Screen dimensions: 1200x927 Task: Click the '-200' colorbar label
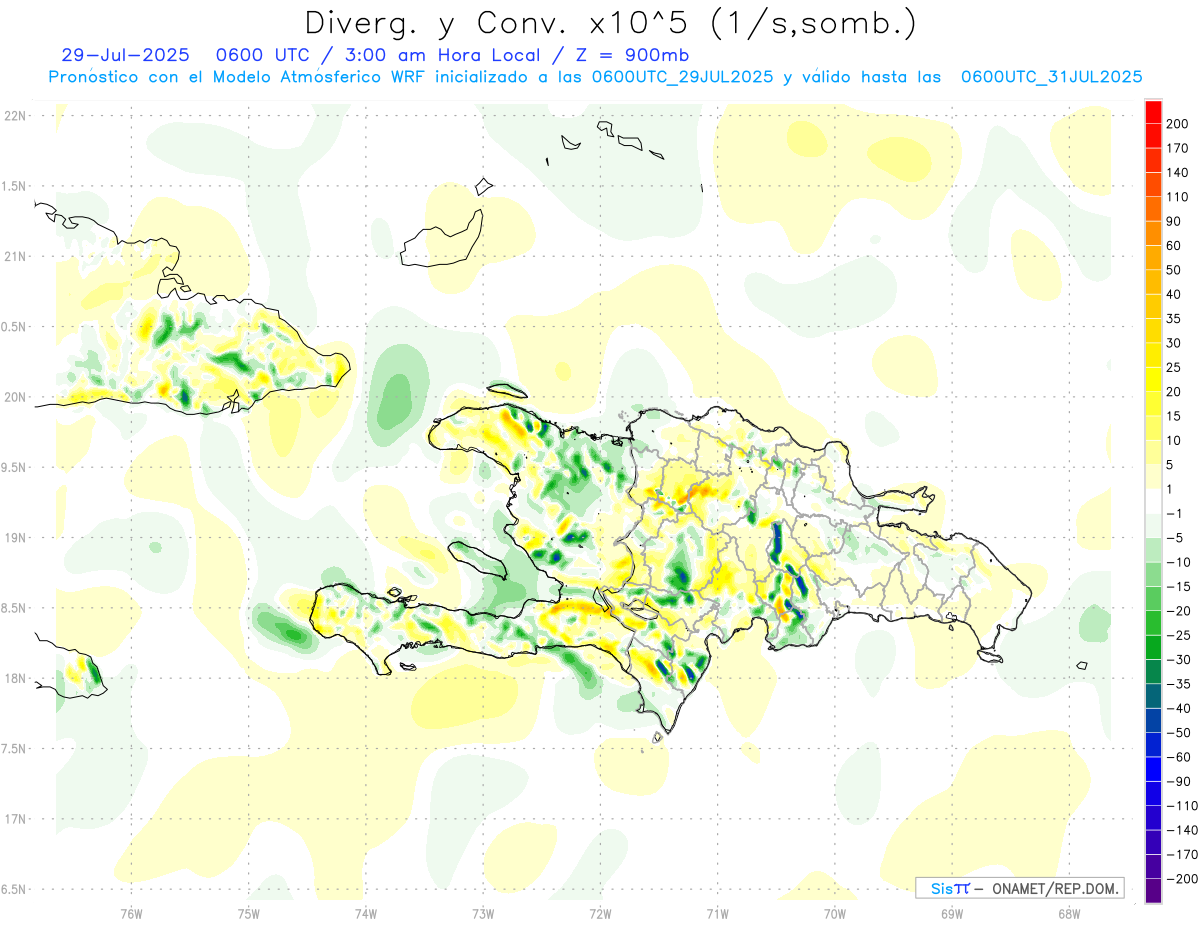(x=1181, y=879)
